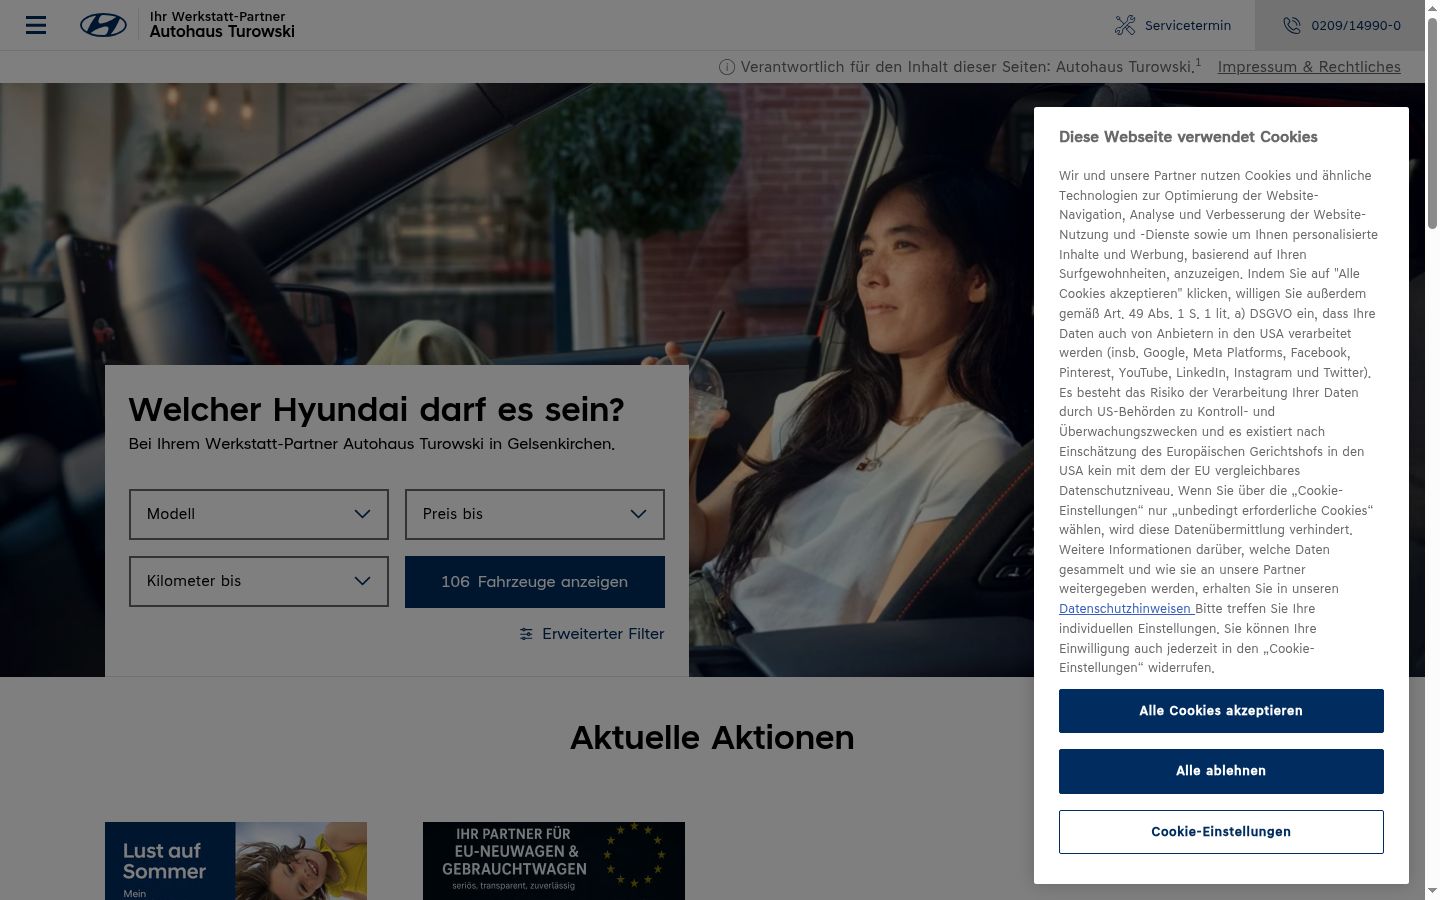
Task: Open Impressum & Rechtliches link
Action: [1309, 67]
